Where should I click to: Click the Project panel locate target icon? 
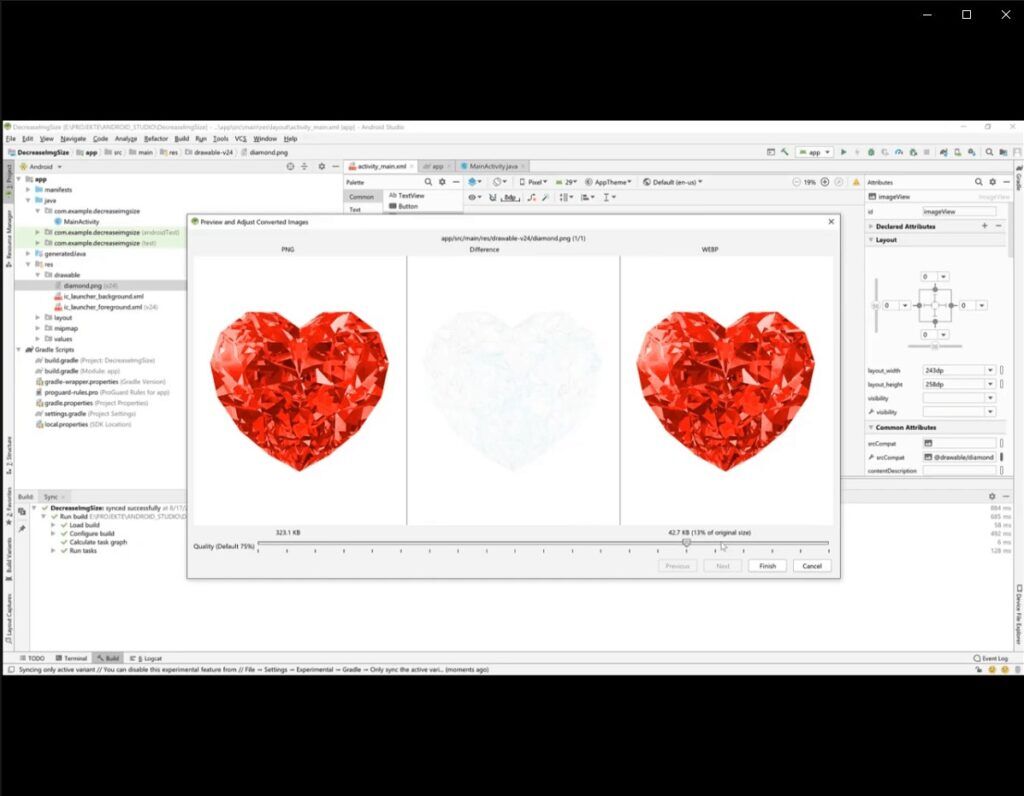(290, 167)
